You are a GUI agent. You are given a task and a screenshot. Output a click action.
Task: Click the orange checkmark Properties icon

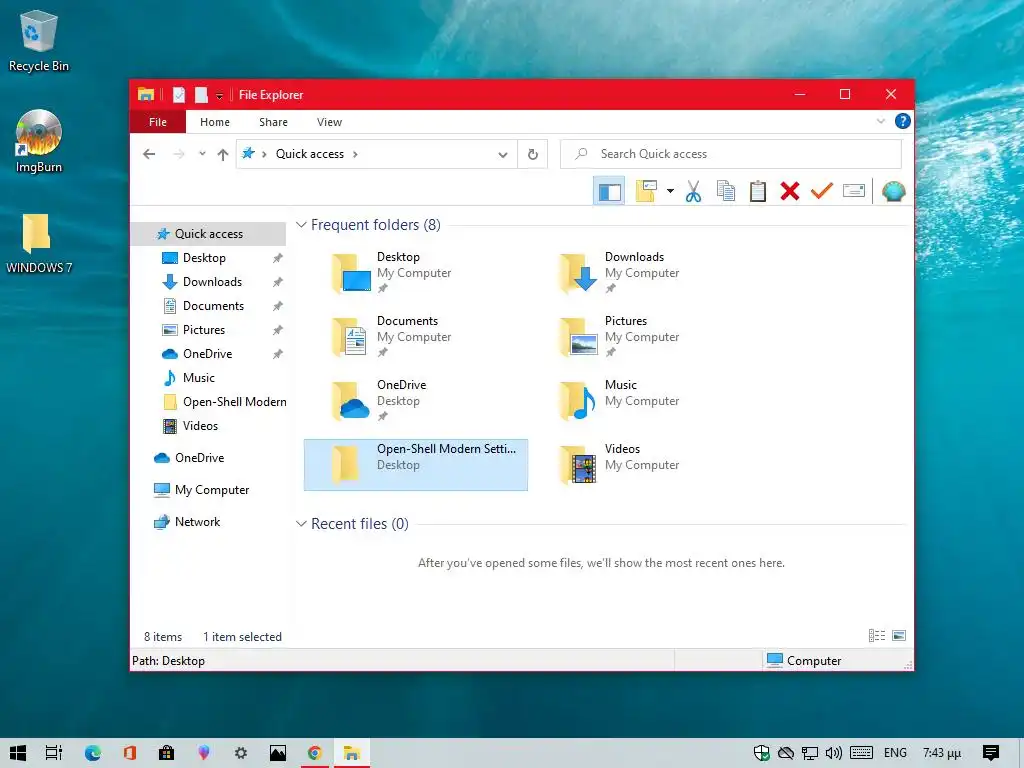coord(822,191)
